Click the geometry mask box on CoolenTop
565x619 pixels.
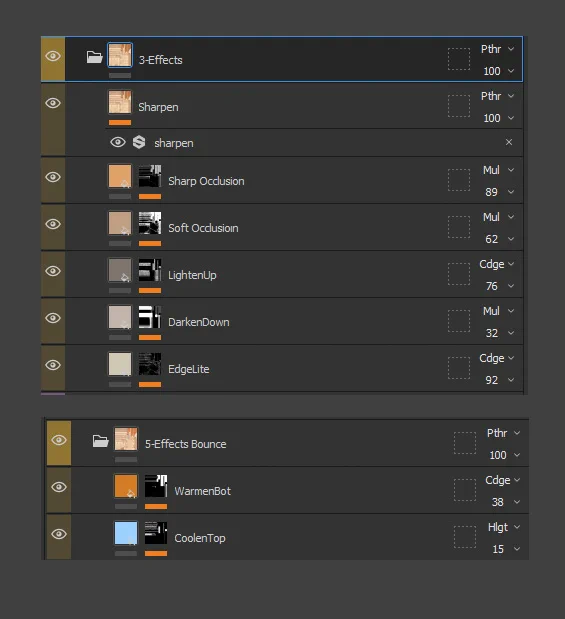tap(465, 537)
